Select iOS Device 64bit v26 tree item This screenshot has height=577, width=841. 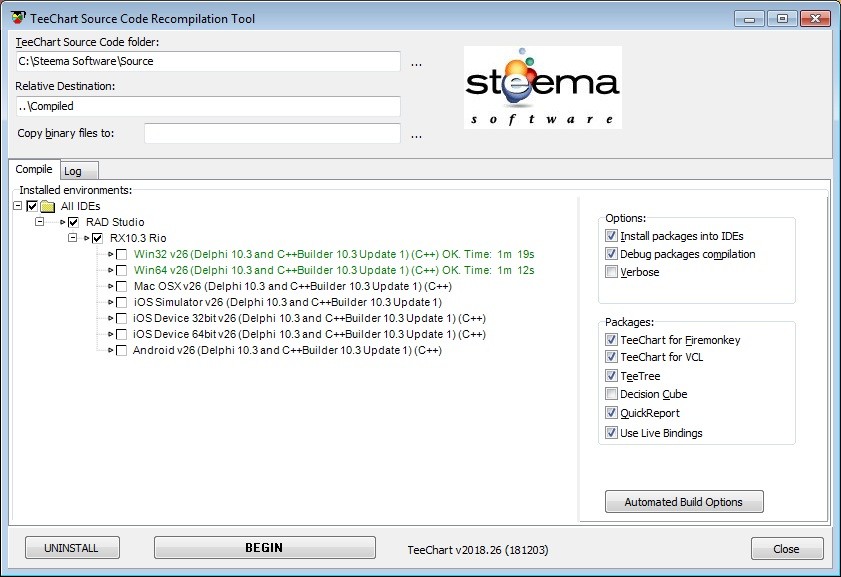(x=309, y=335)
